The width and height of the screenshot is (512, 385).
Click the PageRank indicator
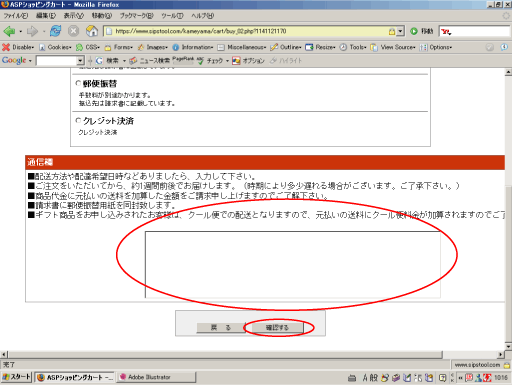[x=183, y=59]
